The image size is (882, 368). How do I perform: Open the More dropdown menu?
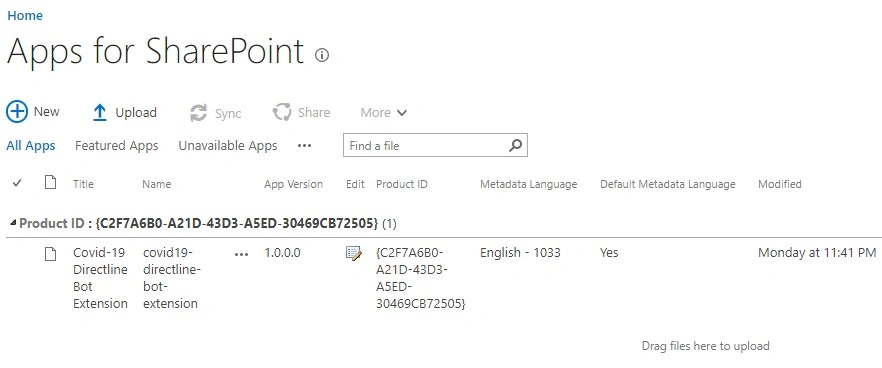click(384, 113)
